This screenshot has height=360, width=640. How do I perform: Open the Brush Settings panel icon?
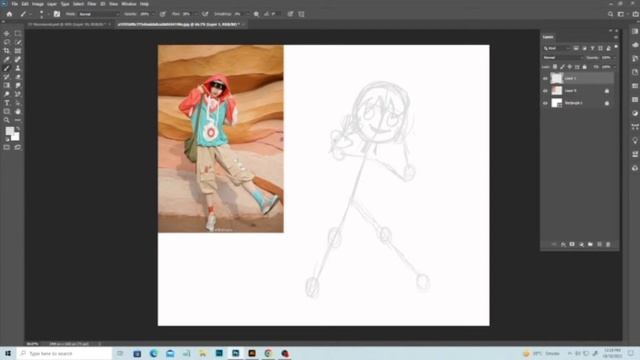(x=57, y=14)
